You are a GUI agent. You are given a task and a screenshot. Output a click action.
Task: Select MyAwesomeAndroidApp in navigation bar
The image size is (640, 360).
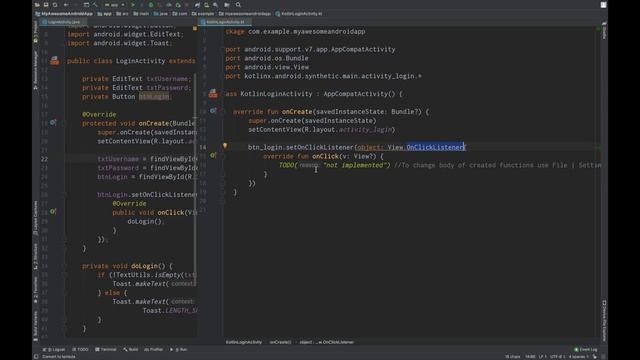click(64, 13)
